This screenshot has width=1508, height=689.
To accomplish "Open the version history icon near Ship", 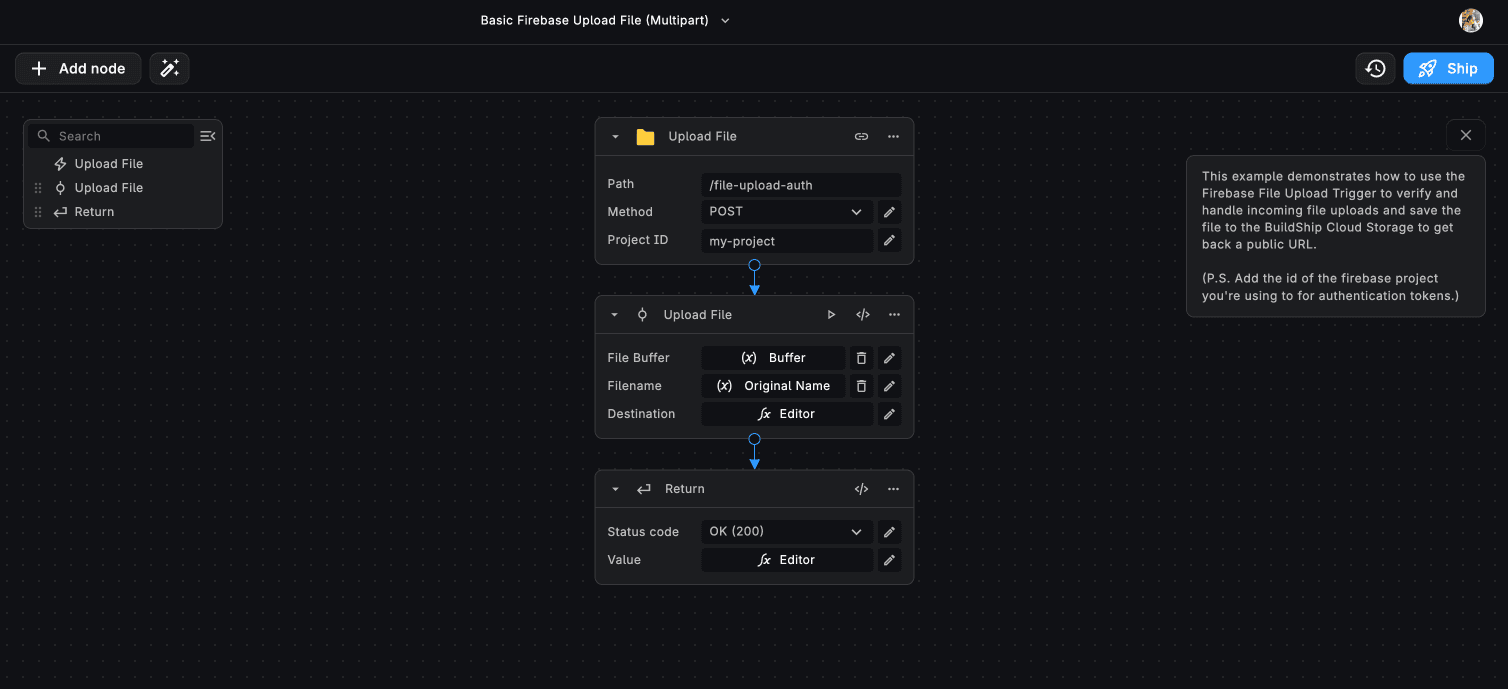I will (x=1375, y=68).
